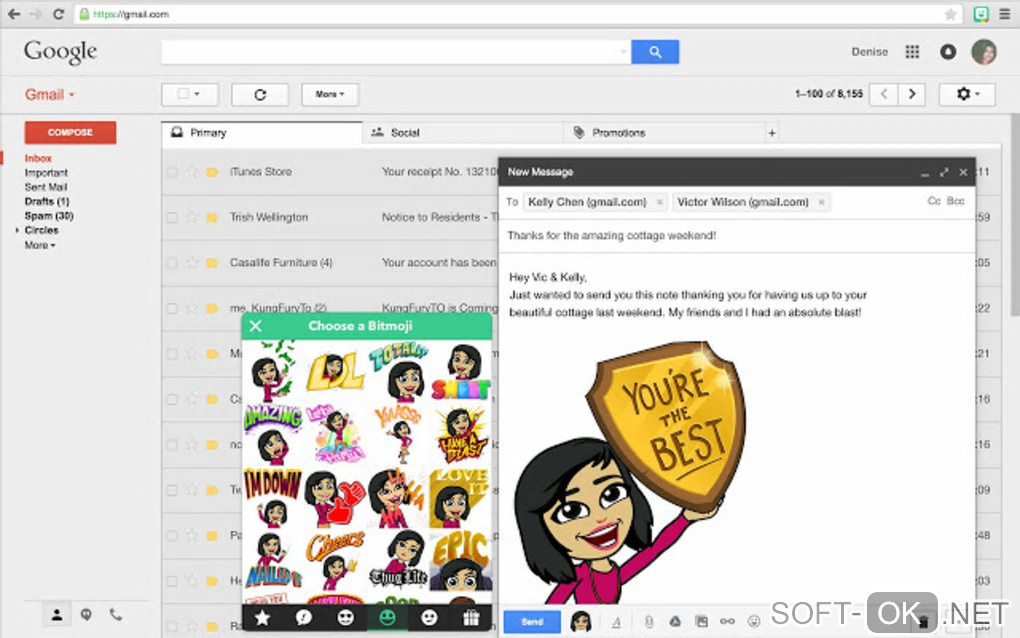Image resolution: width=1020 pixels, height=638 pixels.
Task: Open the select-all checkbox dropdown
Action: coord(190,94)
